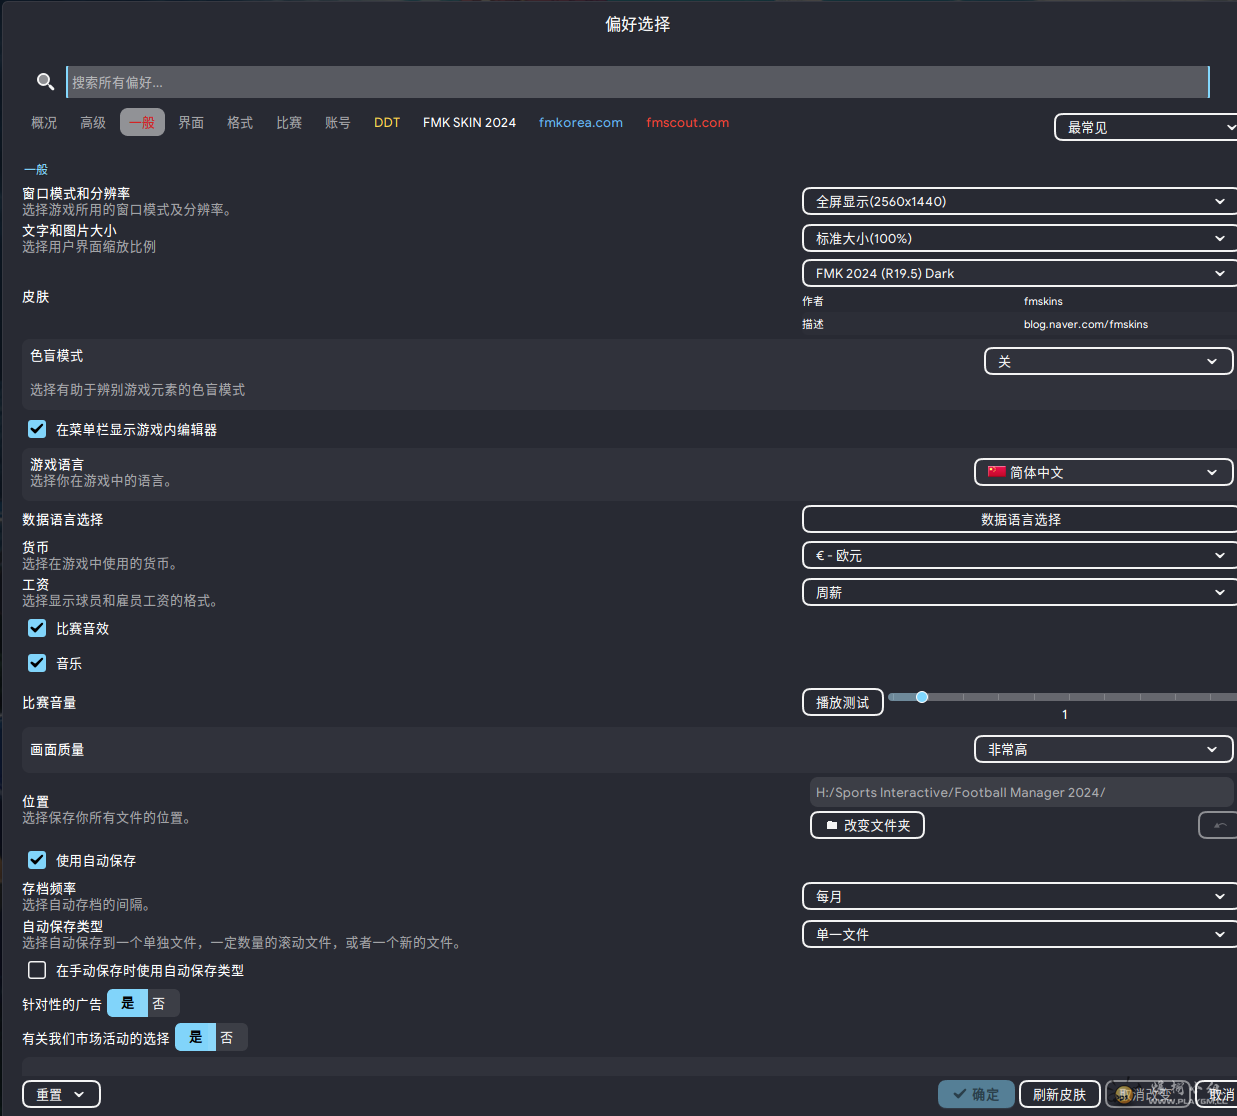Toggle 在菜单栏显示游戏内编辑器 checkbox
This screenshot has width=1237, height=1116.
tap(37, 429)
